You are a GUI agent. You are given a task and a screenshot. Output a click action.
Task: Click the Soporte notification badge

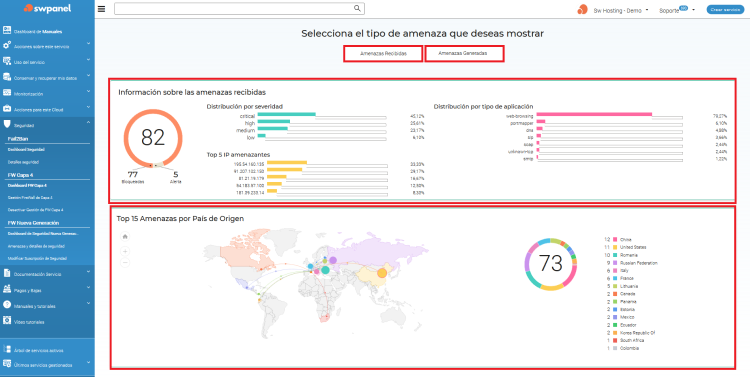[x=684, y=8]
